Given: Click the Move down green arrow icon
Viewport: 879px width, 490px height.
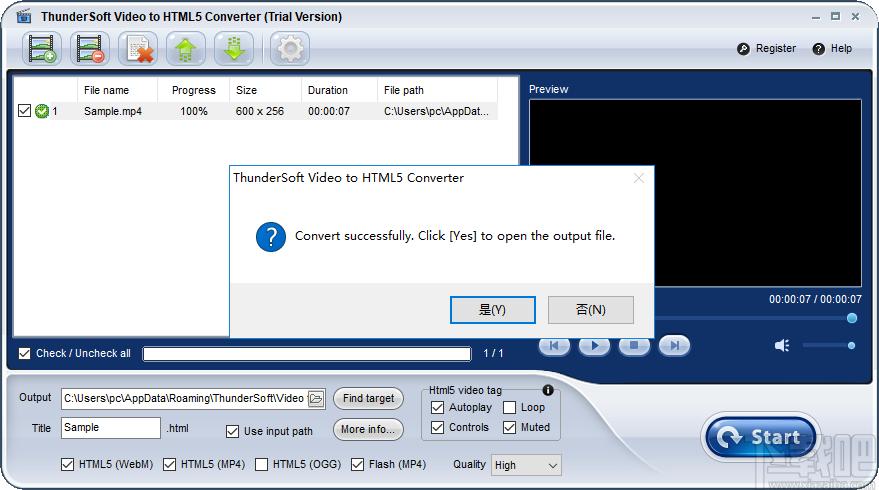Looking at the screenshot, I should pos(234,49).
